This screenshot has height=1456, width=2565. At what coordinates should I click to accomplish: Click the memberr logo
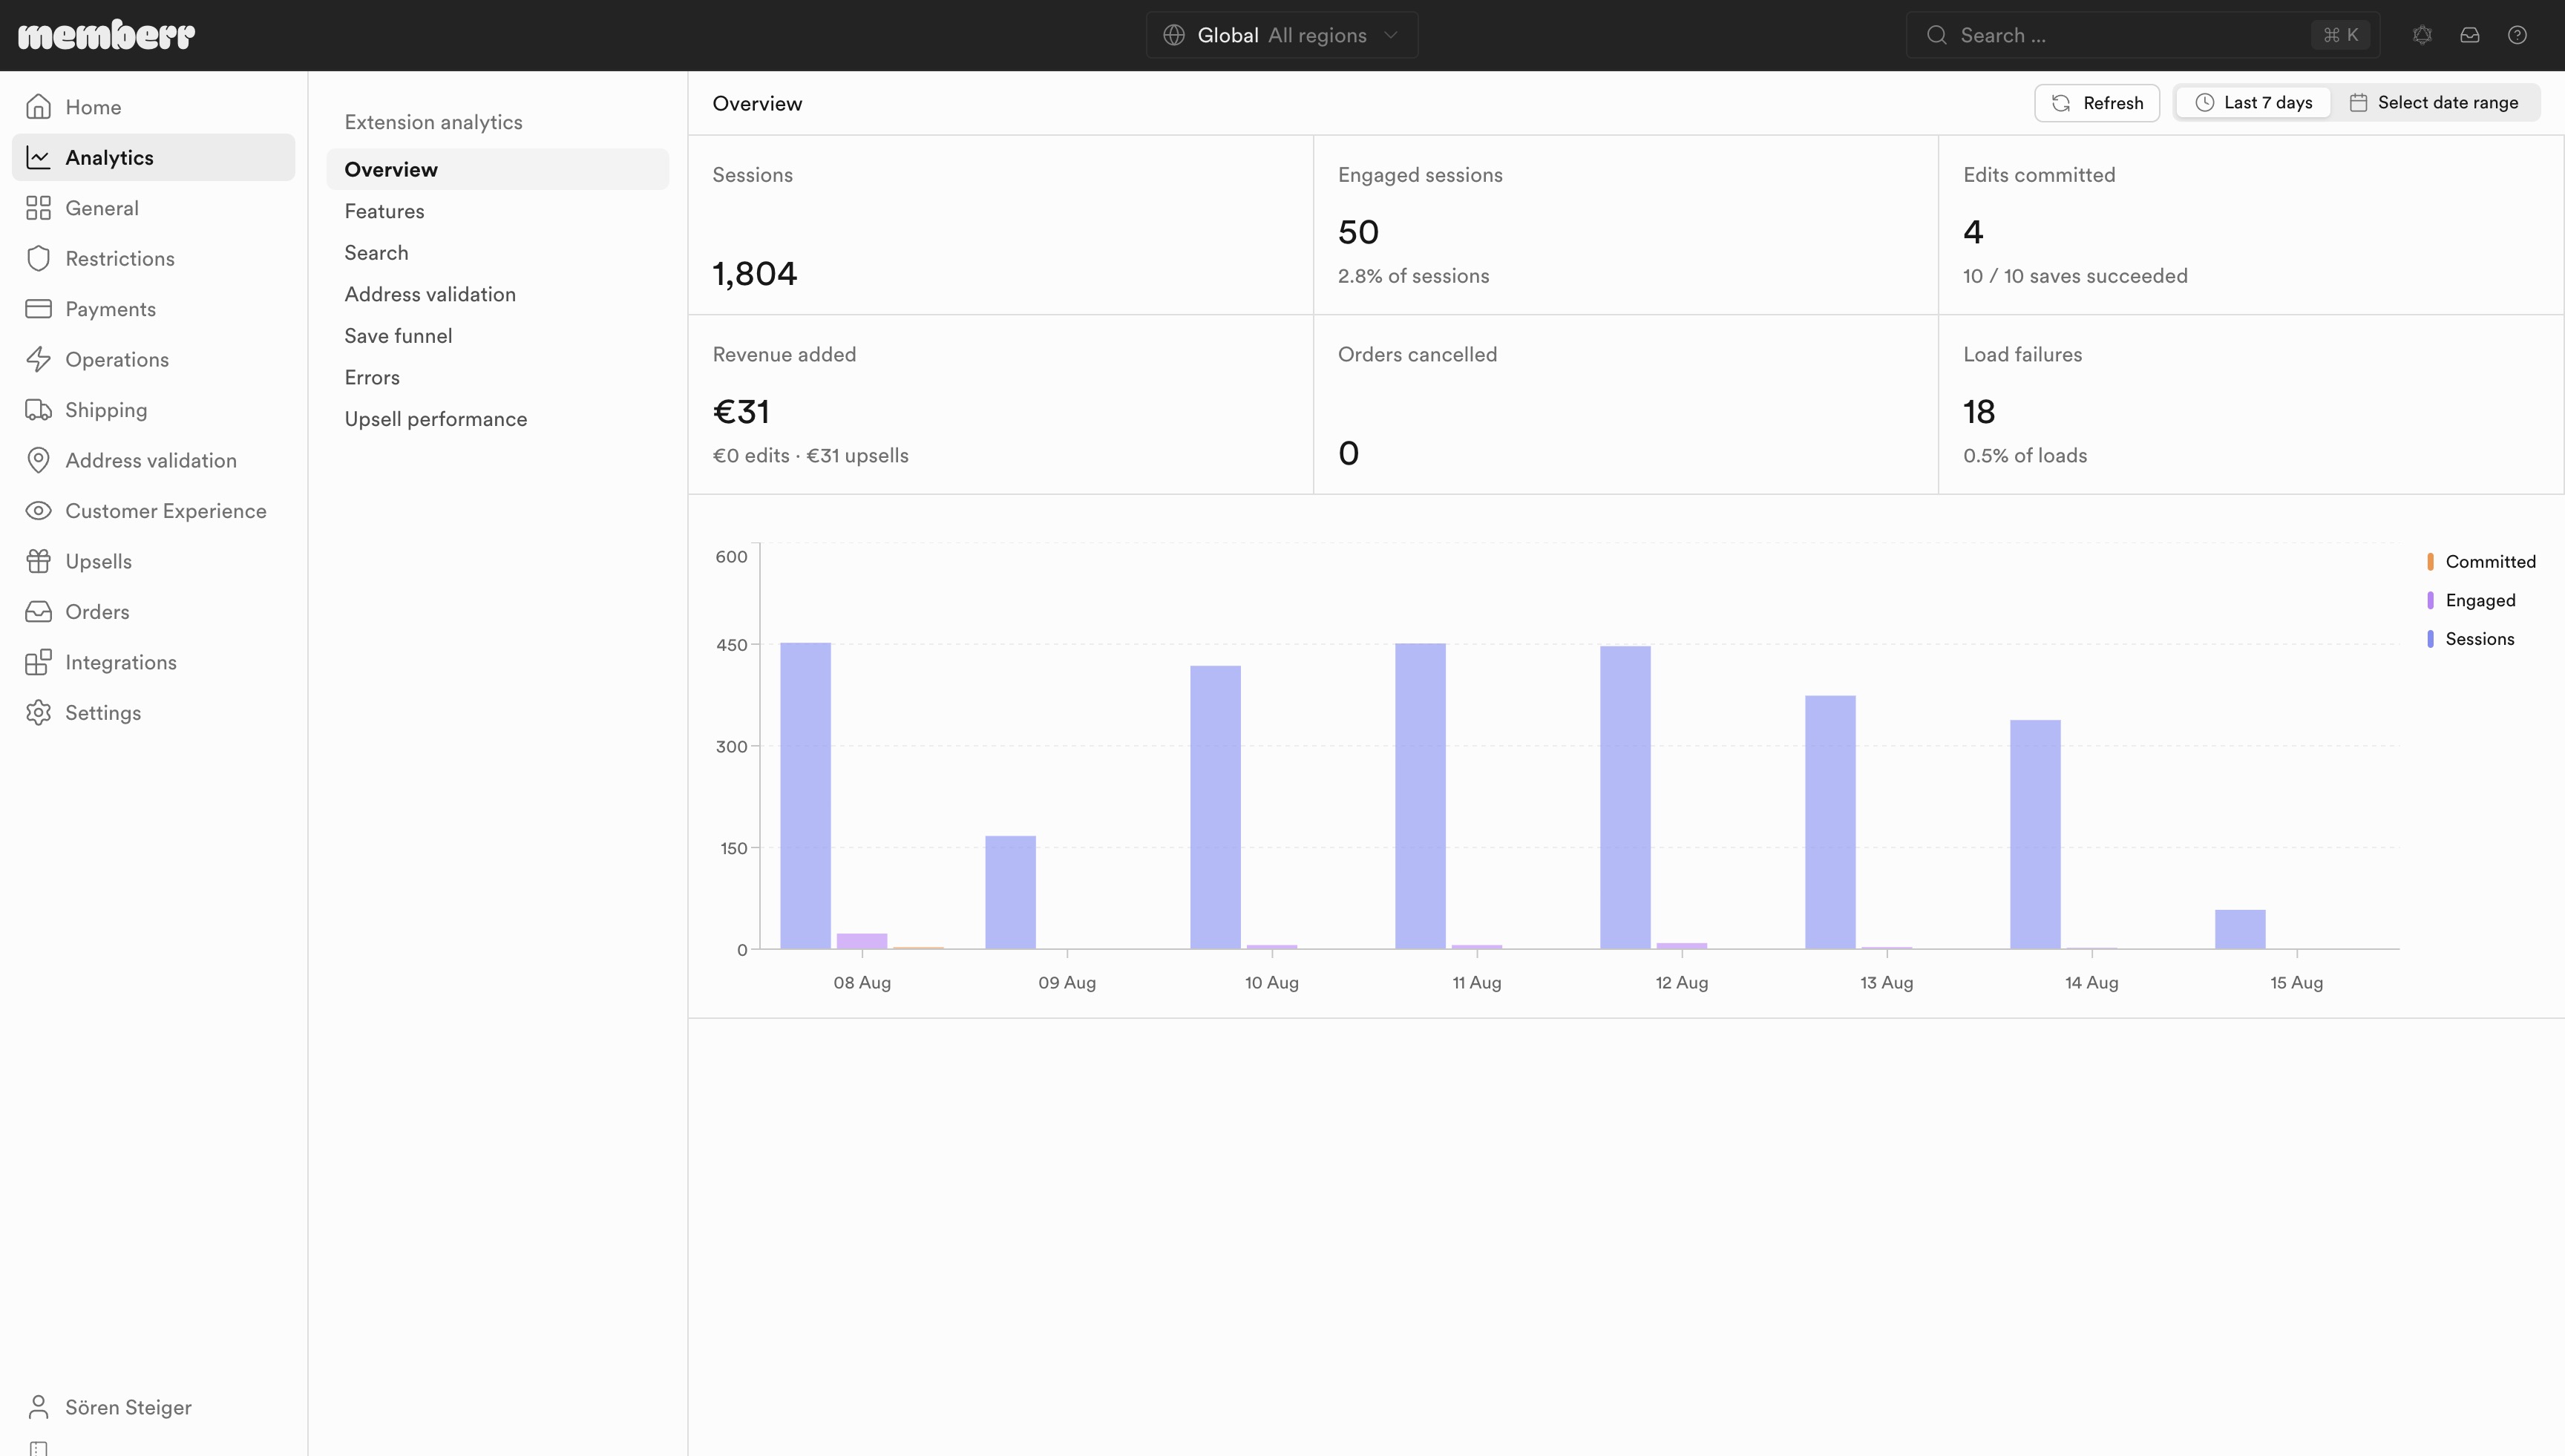(106, 35)
